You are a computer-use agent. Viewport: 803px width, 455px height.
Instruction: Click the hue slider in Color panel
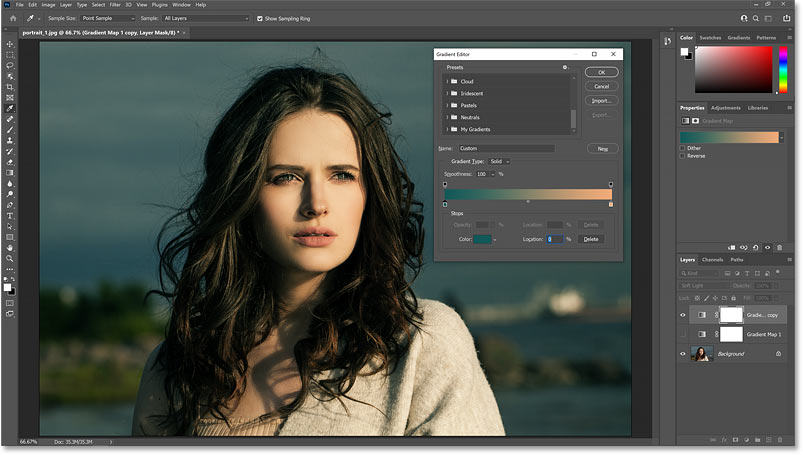tap(783, 70)
